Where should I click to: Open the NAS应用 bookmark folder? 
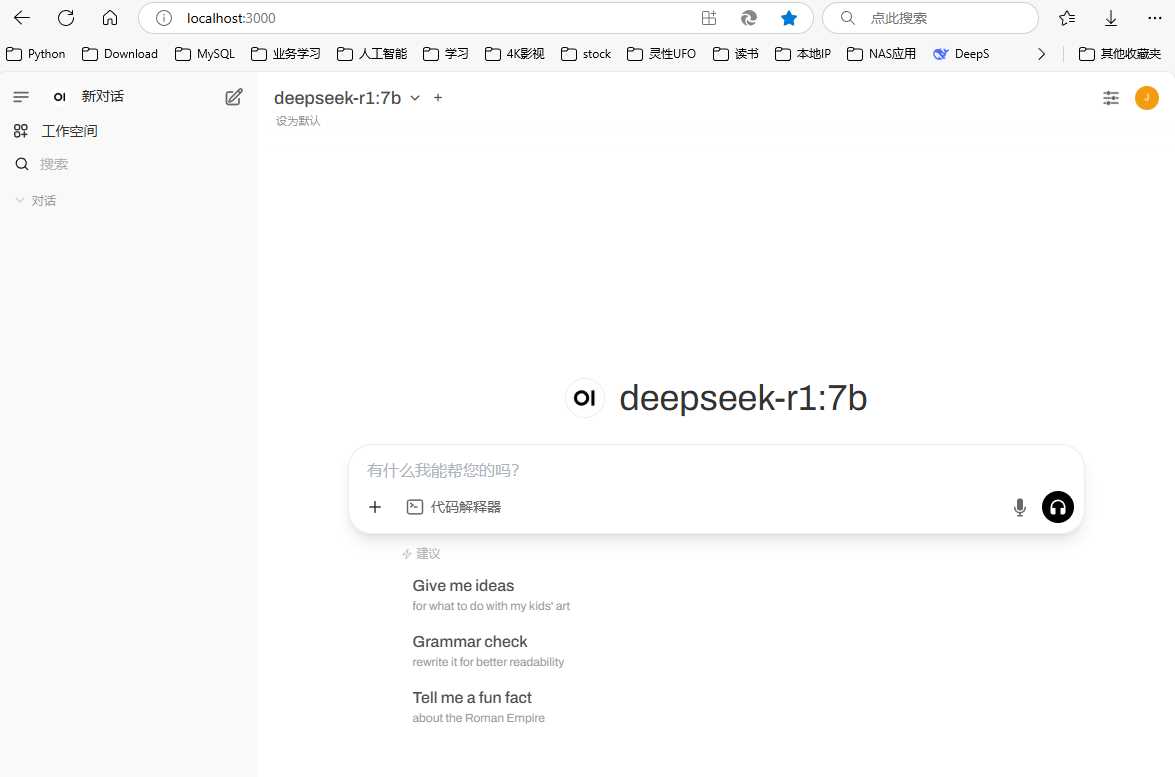point(881,54)
